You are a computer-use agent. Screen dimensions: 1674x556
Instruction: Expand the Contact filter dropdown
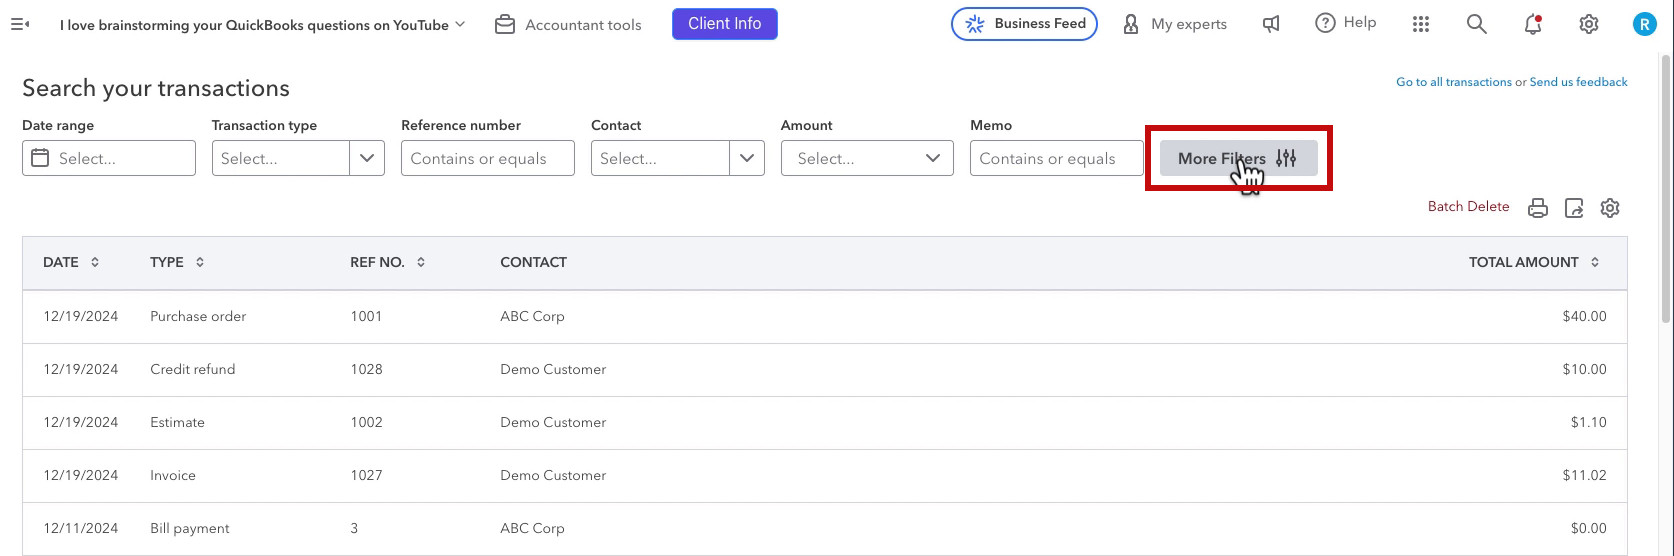click(x=678, y=158)
